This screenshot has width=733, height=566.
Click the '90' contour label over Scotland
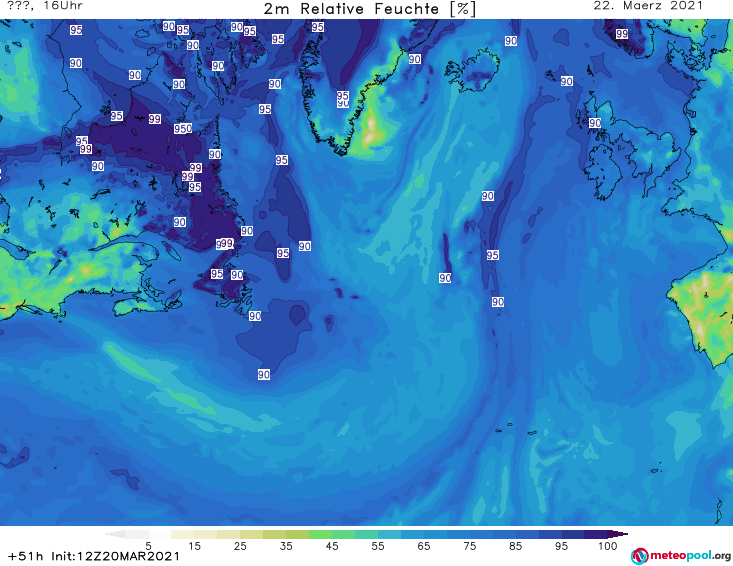click(x=595, y=122)
